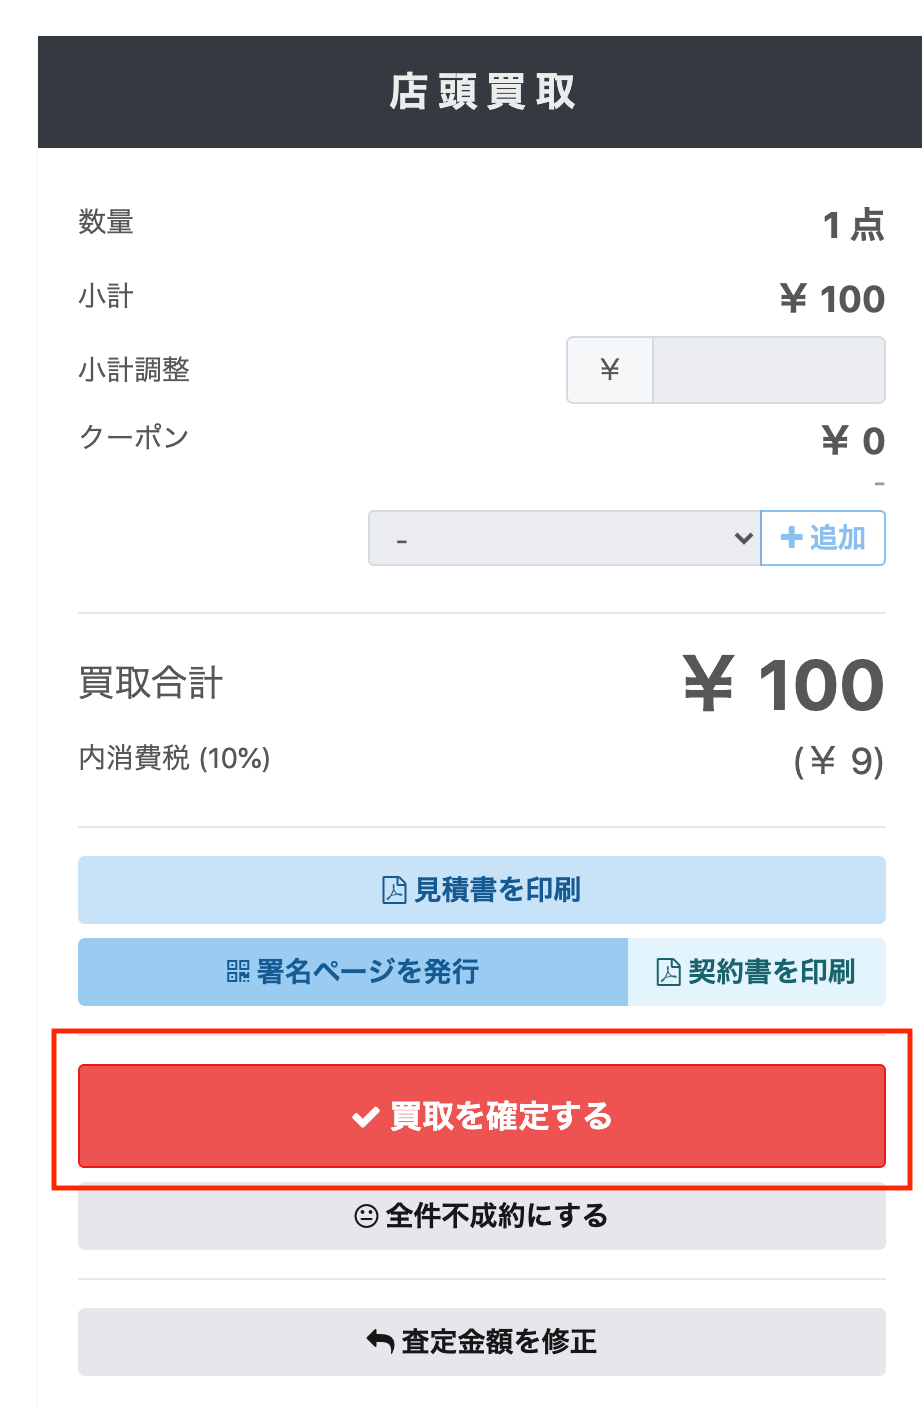Screen dimensions: 922x1408
Task: Click the checkmark icon on 買取を確定する
Action: coord(366,1116)
